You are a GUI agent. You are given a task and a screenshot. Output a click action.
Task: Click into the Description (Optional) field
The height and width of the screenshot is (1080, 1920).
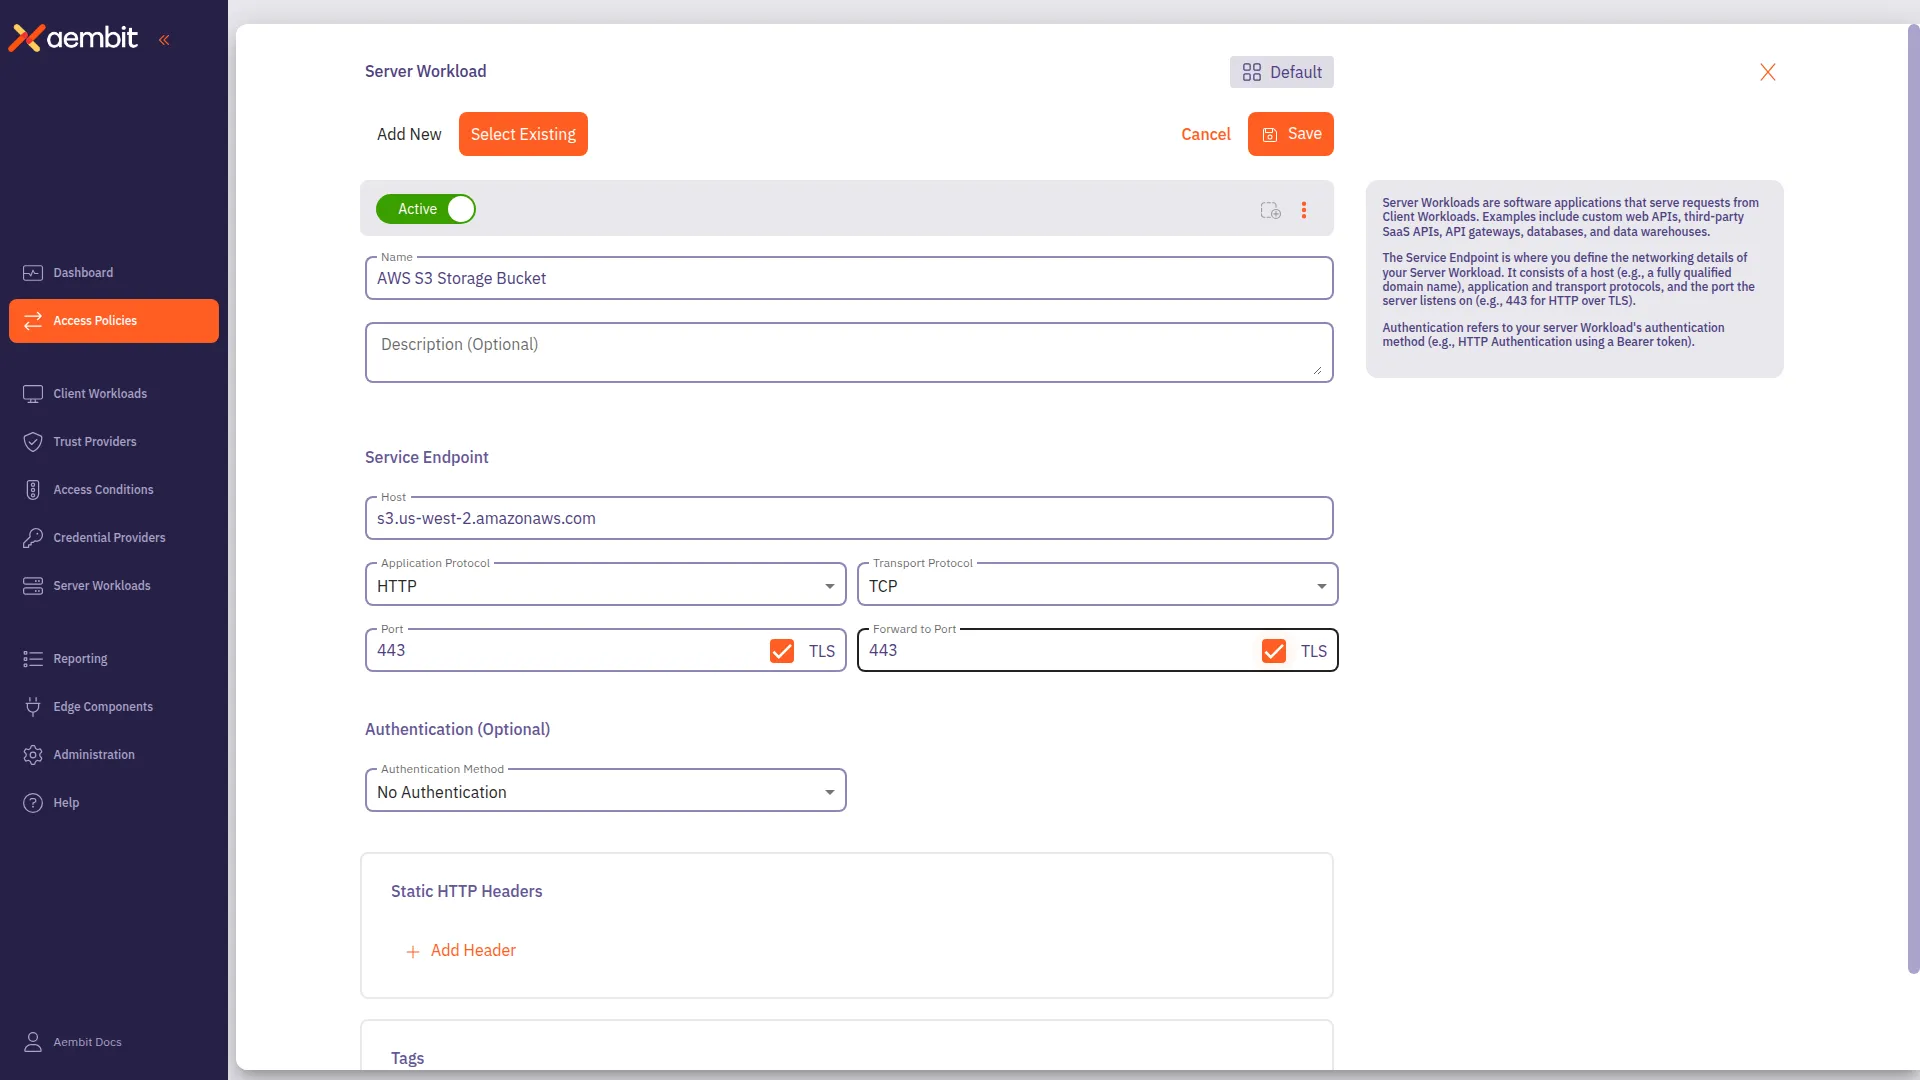849,352
